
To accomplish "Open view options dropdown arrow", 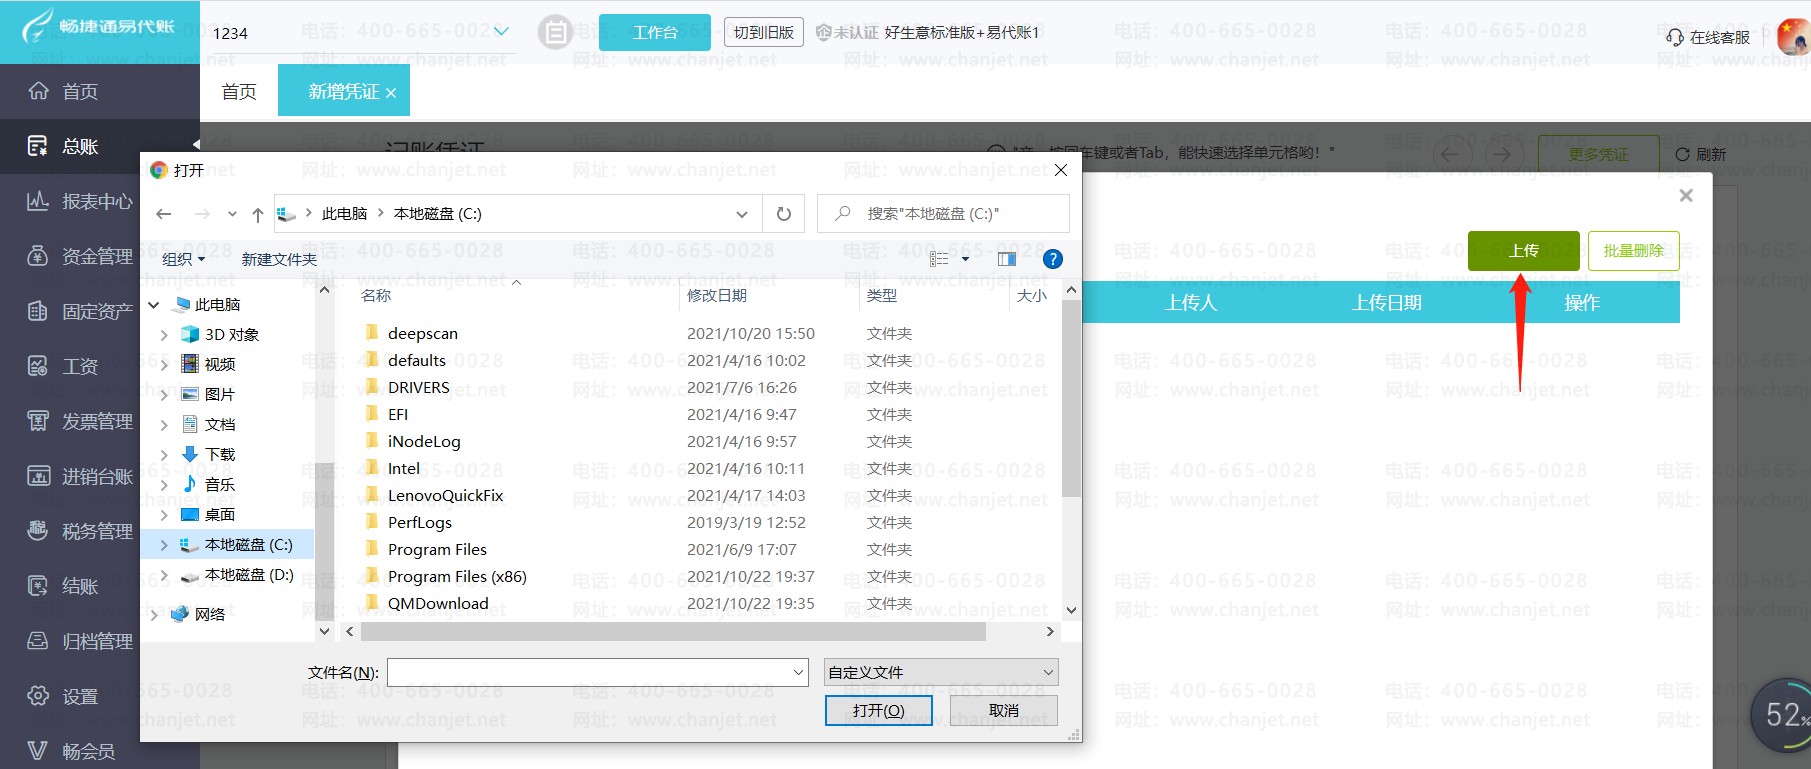I will (x=965, y=259).
